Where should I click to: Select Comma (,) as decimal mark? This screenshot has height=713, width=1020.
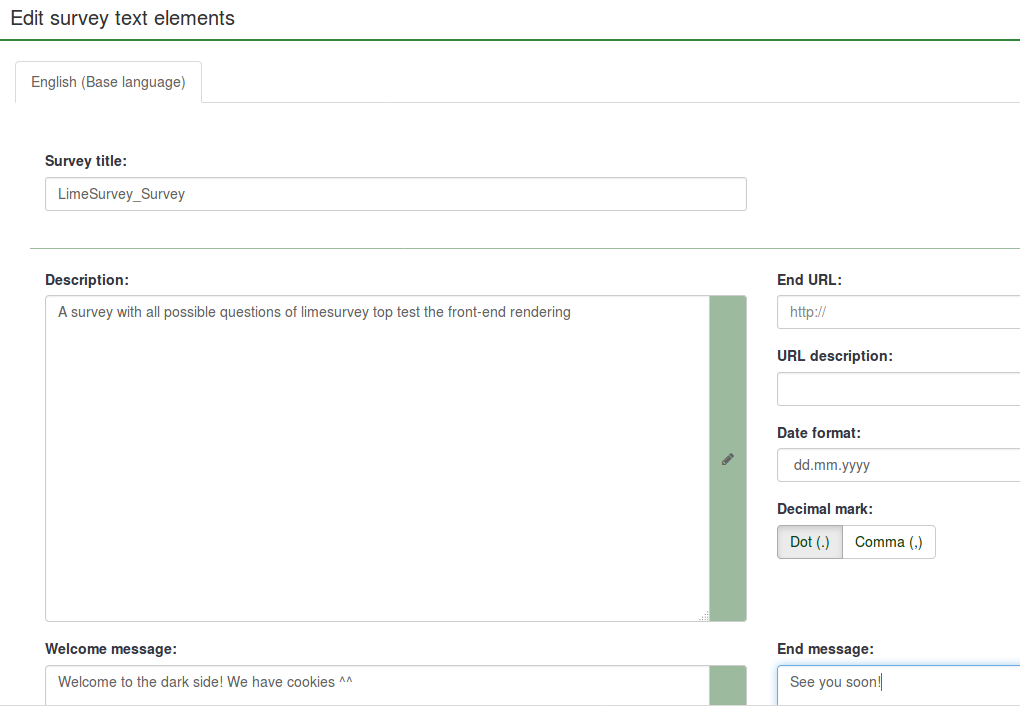tap(888, 542)
